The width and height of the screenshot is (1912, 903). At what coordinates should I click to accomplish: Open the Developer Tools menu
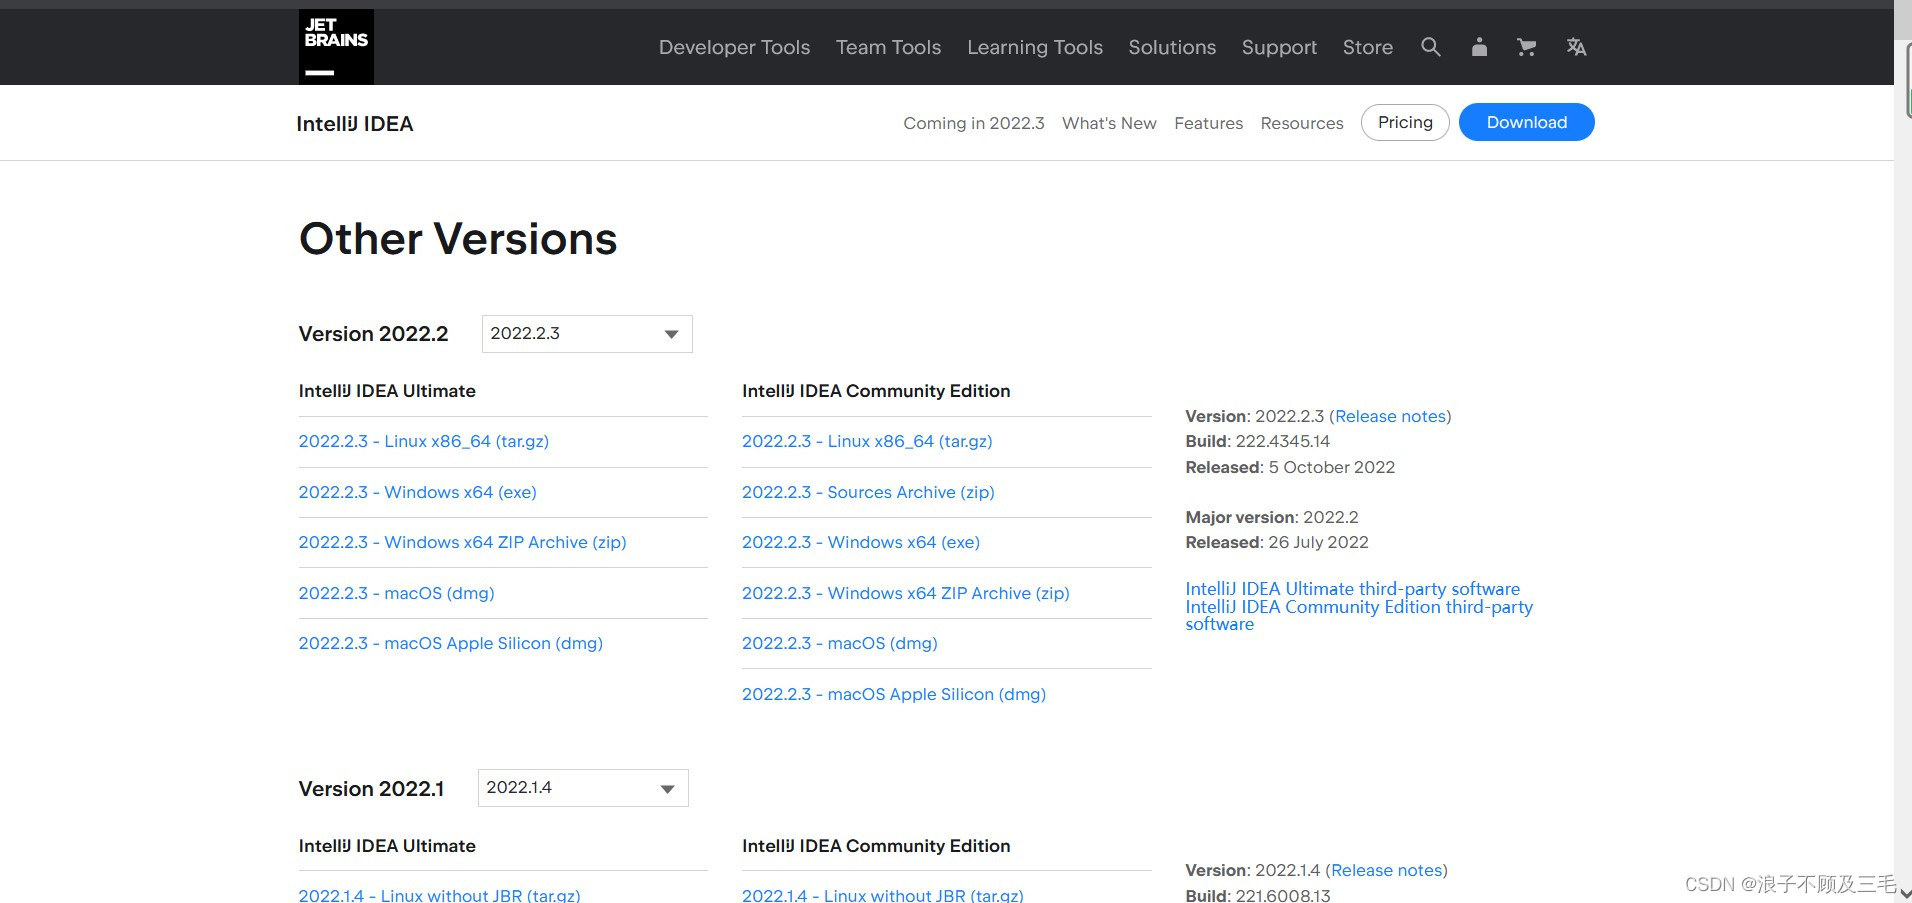[734, 47]
